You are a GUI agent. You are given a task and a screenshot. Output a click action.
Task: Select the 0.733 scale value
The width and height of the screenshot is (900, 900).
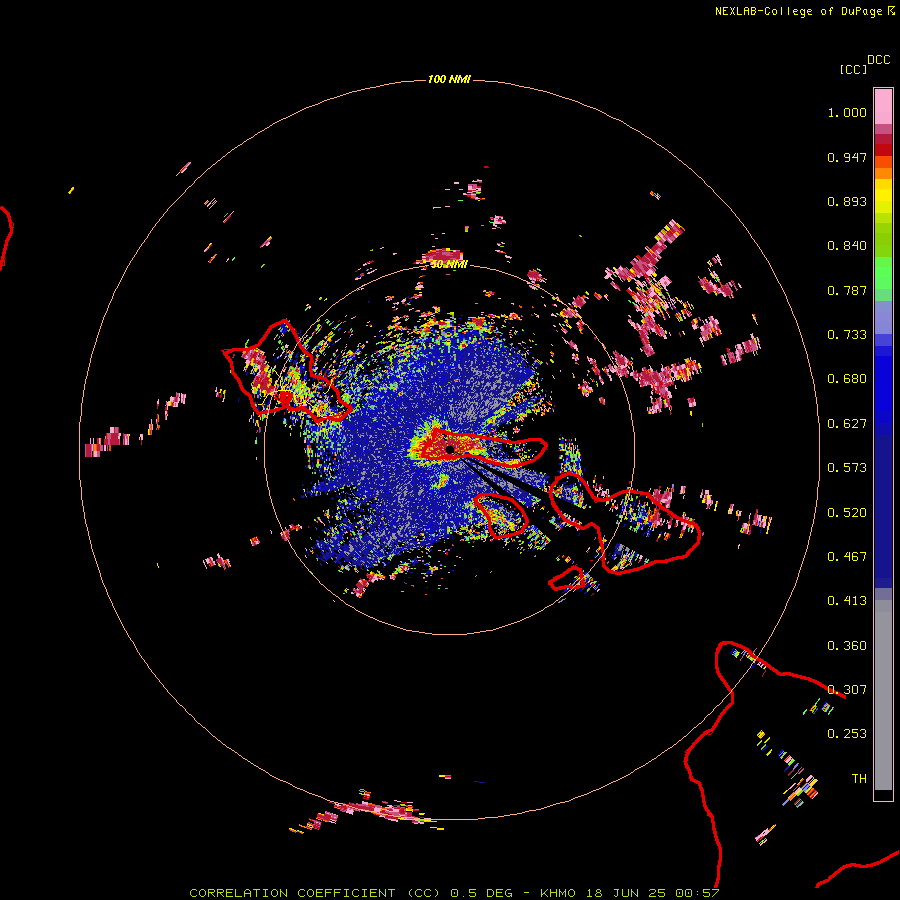pos(847,335)
